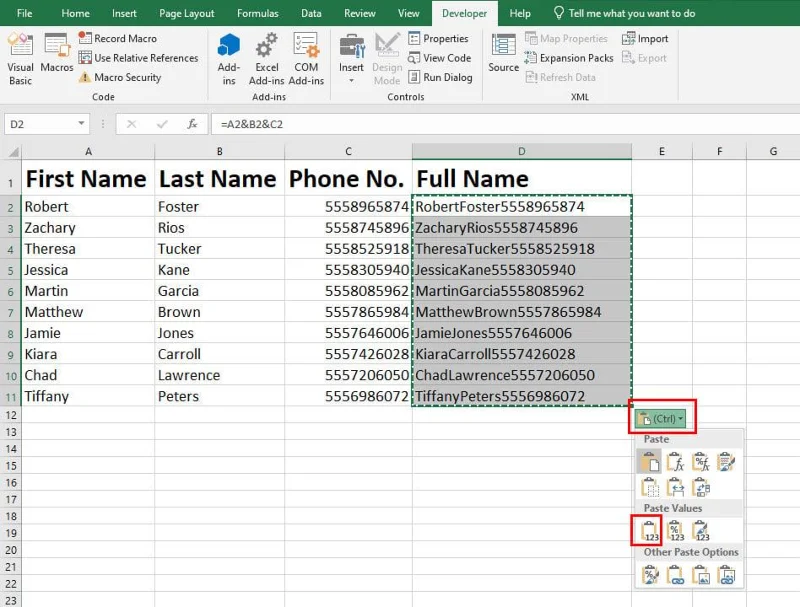
Task: Open the Page Layout tab
Action: (185, 13)
